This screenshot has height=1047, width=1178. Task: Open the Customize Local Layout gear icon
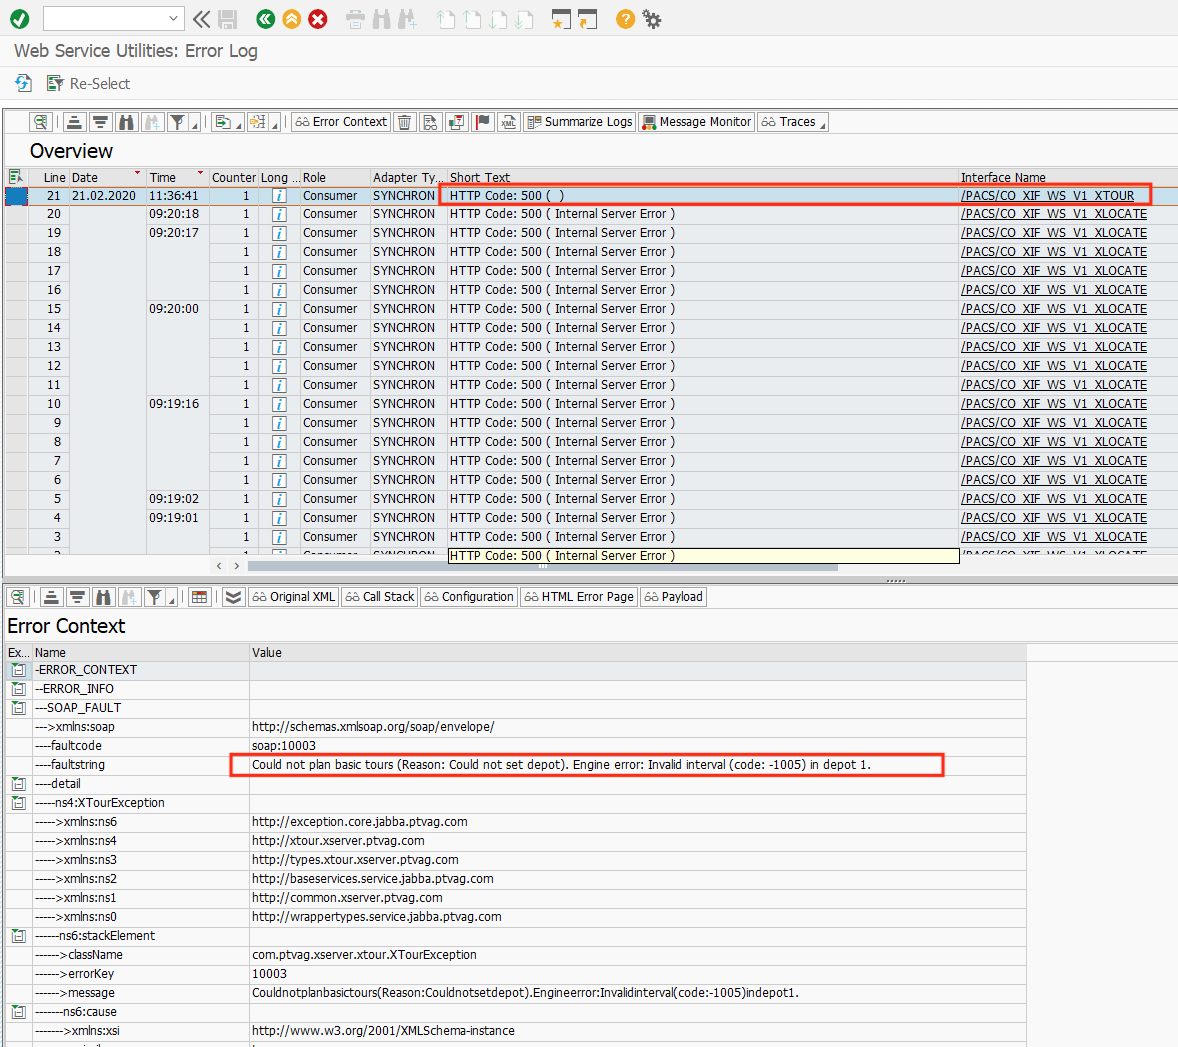(x=652, y=19)
